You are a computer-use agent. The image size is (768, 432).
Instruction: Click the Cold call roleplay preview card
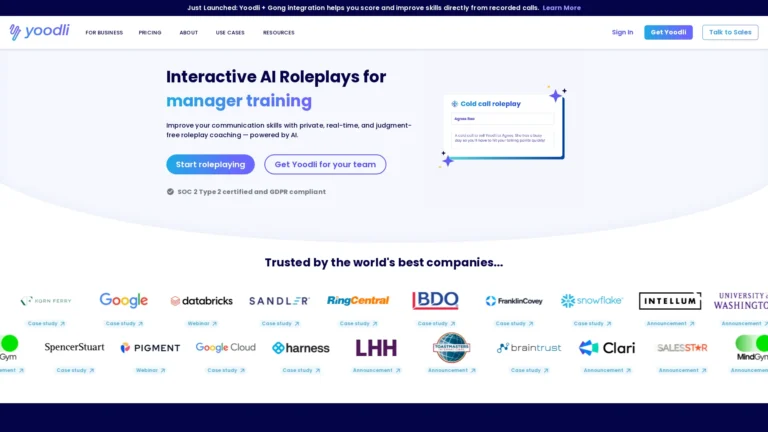505,125
